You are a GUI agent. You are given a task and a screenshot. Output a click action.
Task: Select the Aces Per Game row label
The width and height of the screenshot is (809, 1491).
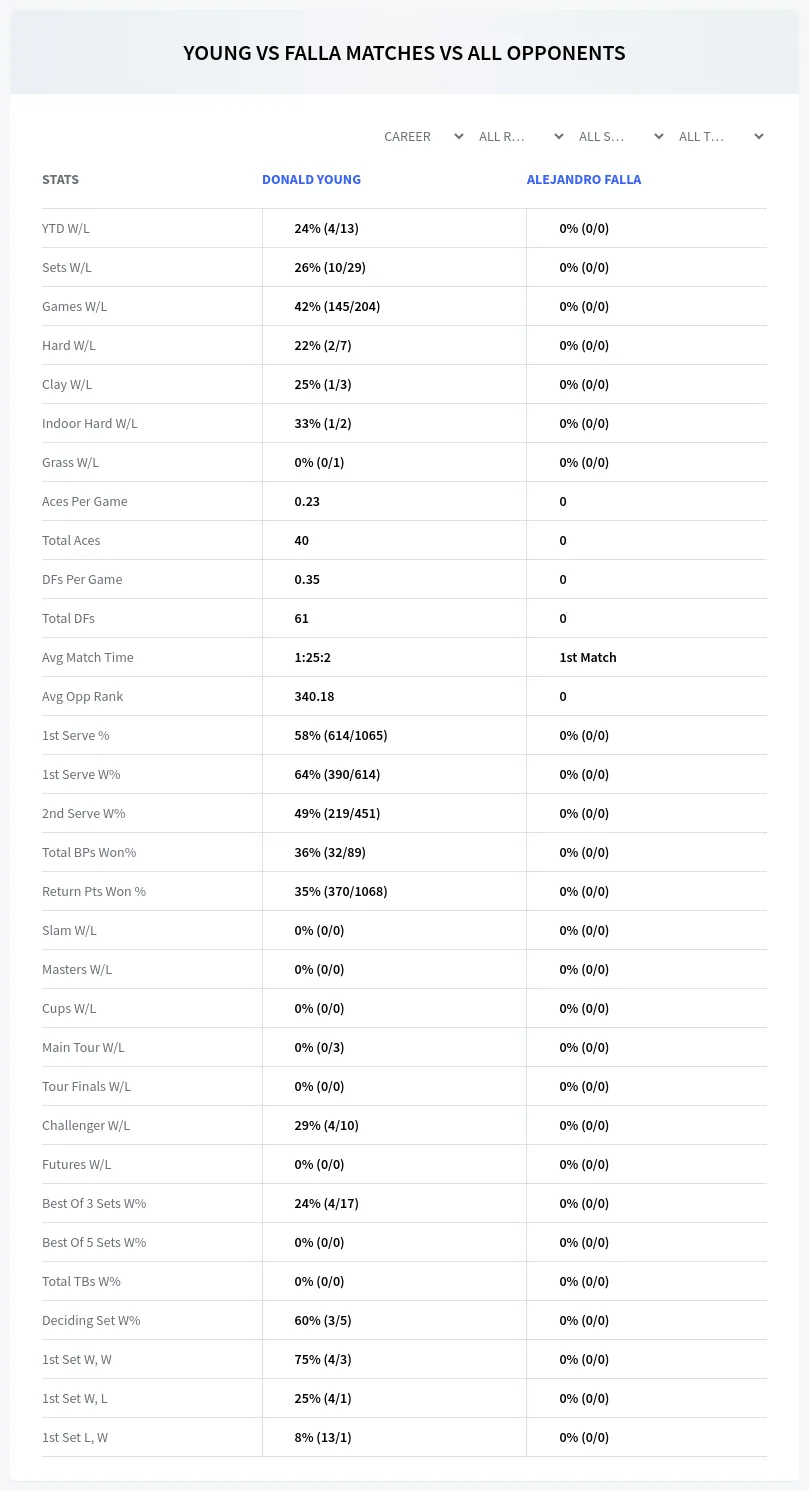point(85,501)
